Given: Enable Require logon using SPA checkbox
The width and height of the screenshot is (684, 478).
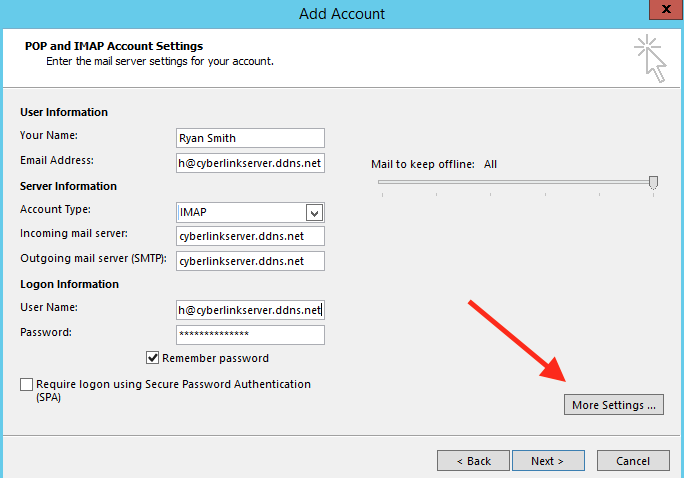Looking at the screenshot, I should (26, 384).
